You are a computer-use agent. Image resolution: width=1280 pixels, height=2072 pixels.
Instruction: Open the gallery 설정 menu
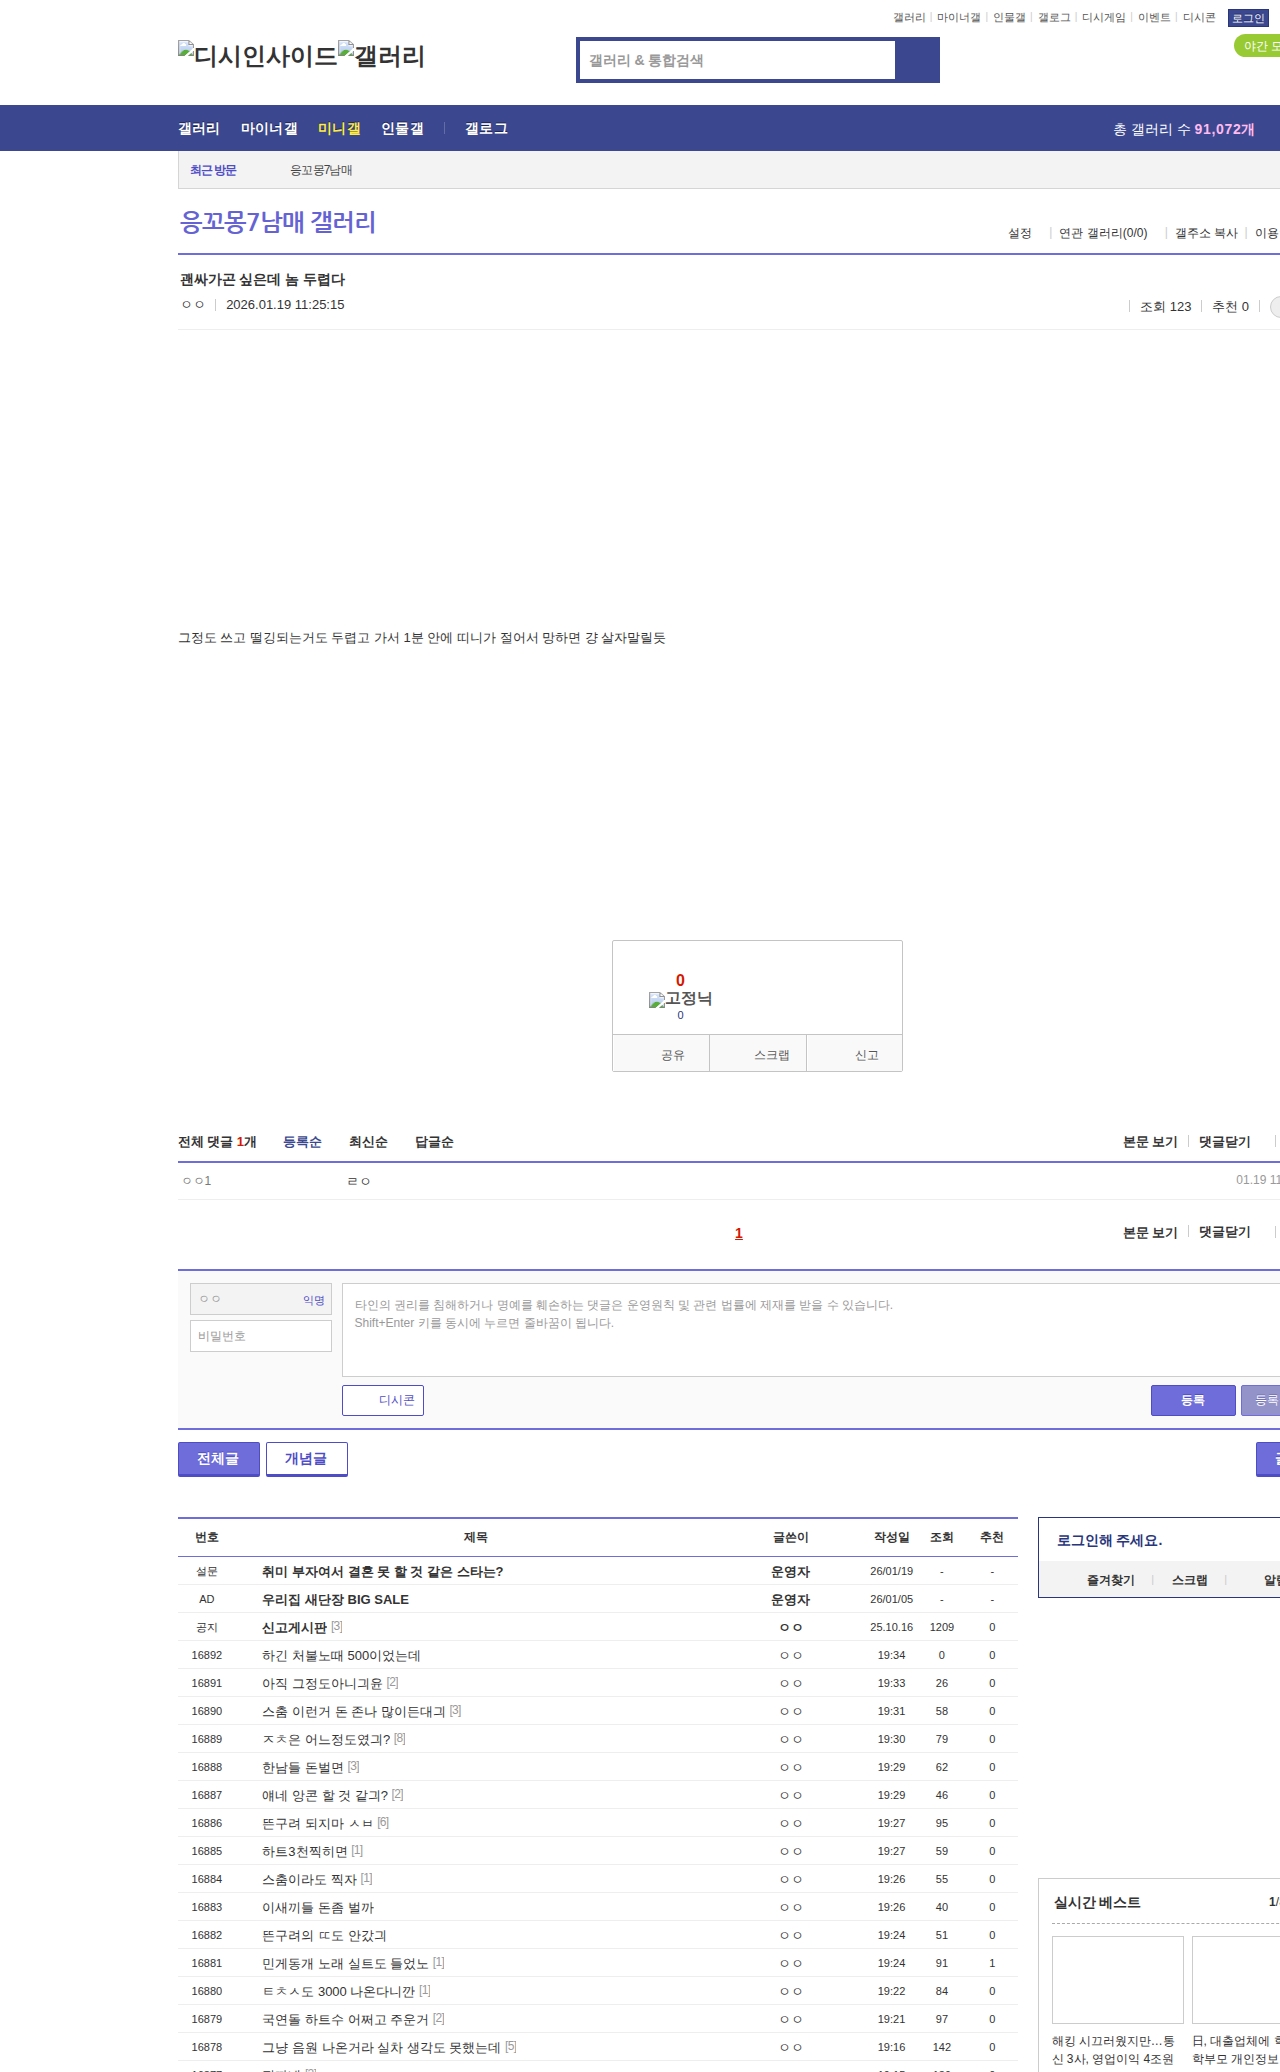click(x=1019, y=233)
